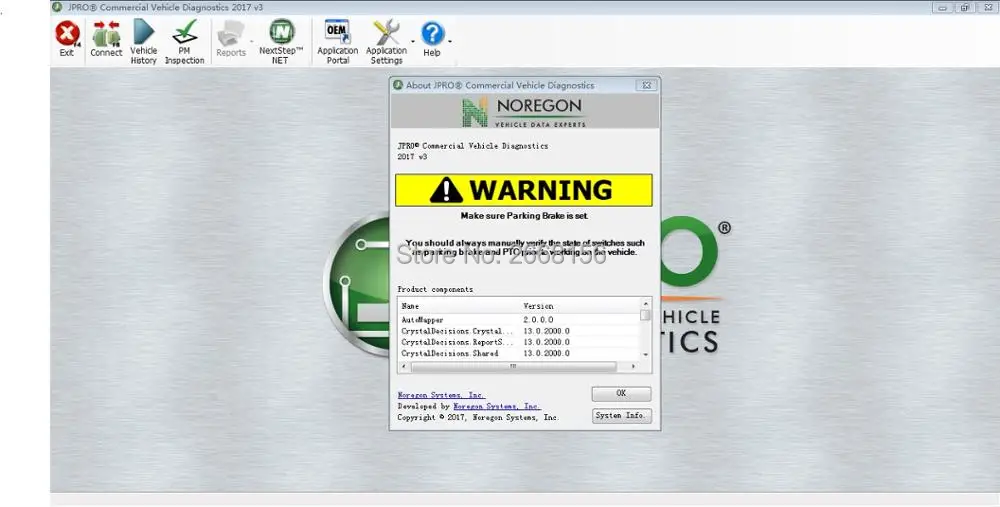Image resolution: width=1000 pixels, height=507 pixels.
Task: Click the Connect toolbar icon
Action: (106, 39)
